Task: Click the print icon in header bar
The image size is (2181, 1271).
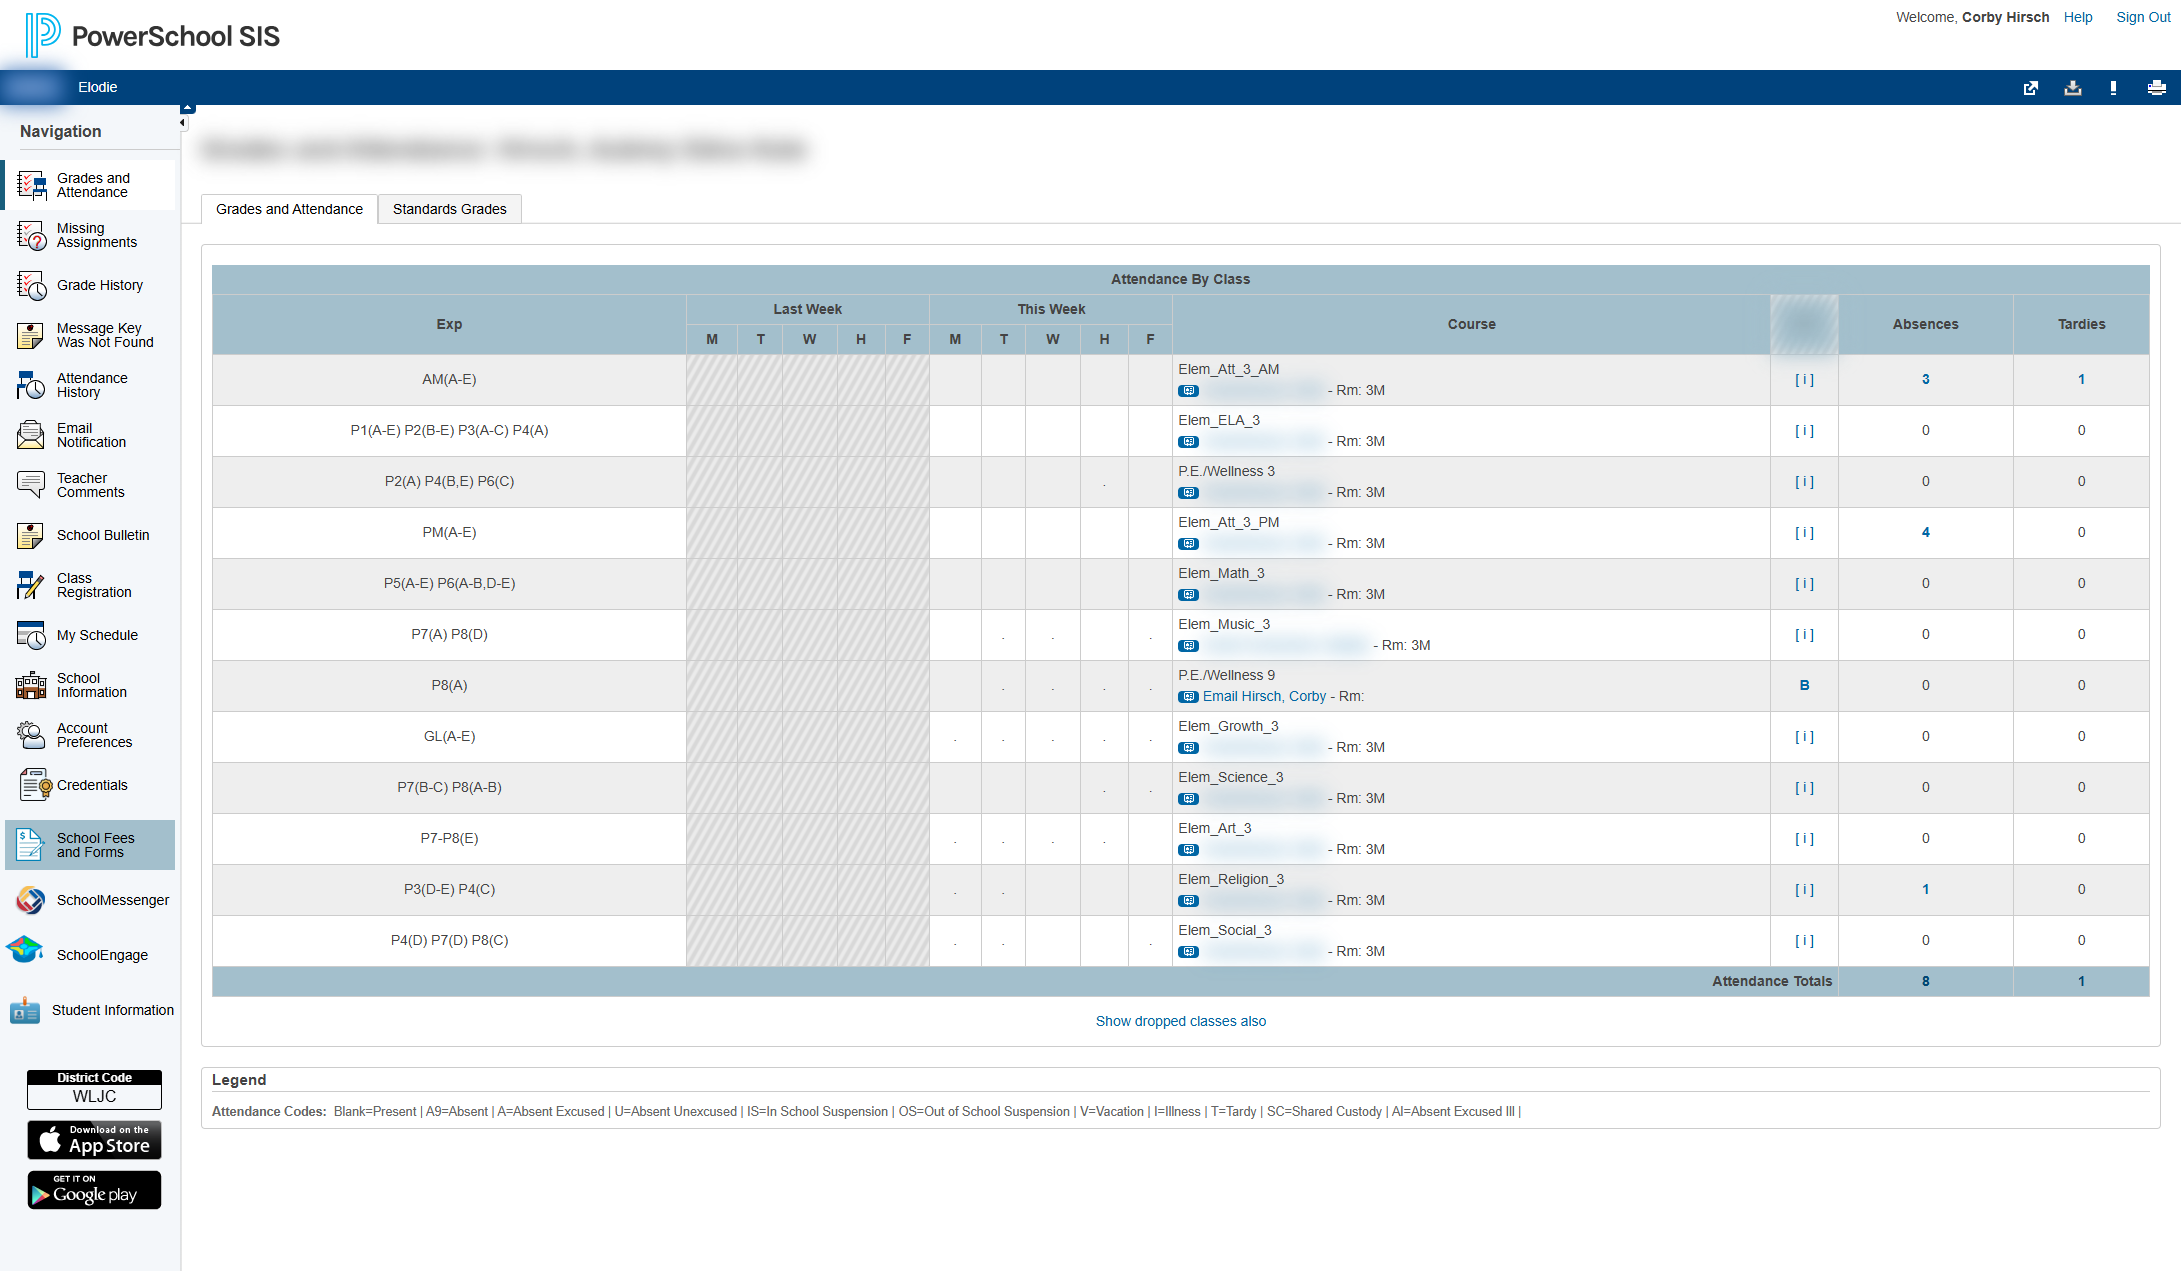Action: [x=2157, y=88]
